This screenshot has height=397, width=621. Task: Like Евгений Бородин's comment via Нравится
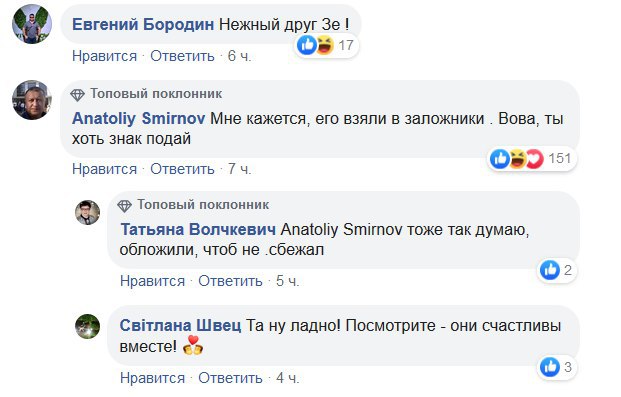pyautogui.click(x=104, y=56)
